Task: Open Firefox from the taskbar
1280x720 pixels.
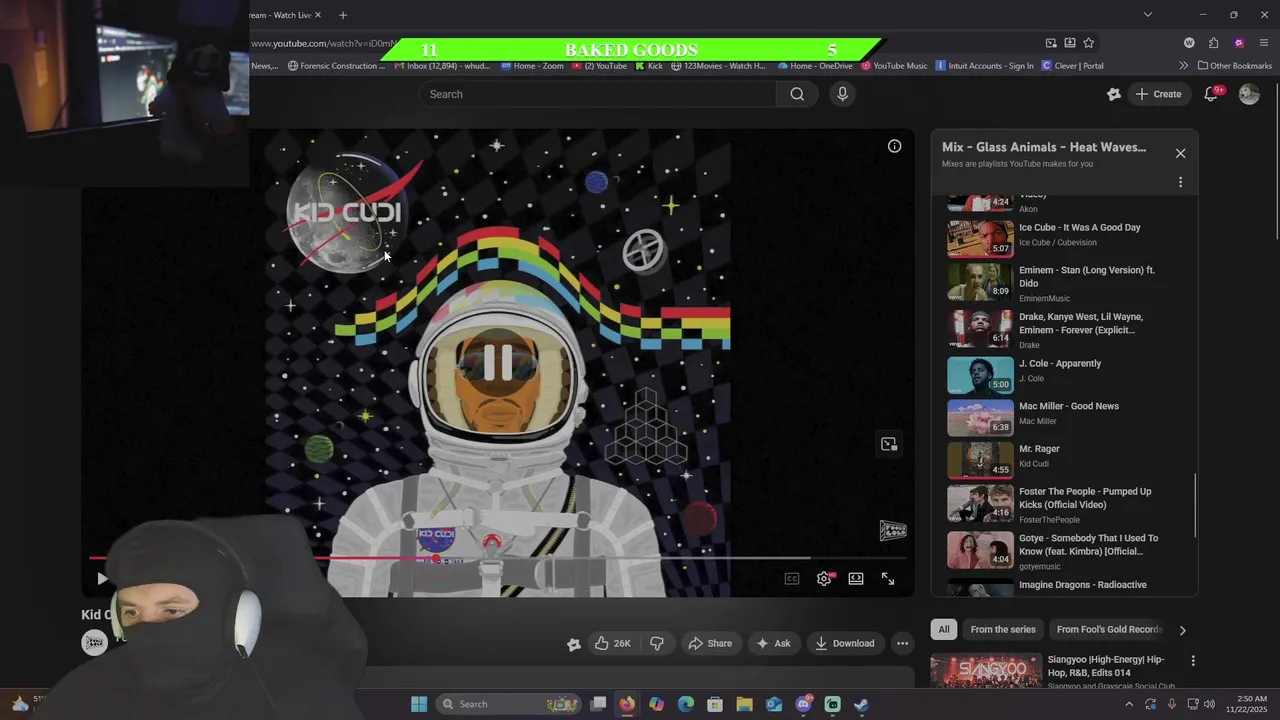Action: coord(627,704)
